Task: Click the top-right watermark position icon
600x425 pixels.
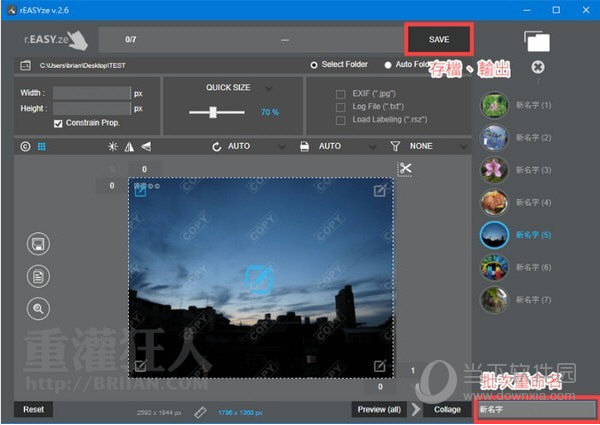Action: [380, 191]
